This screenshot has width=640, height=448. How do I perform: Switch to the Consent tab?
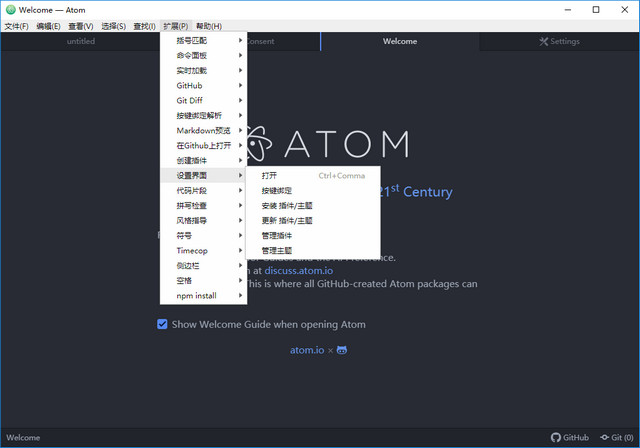tap(283, 41)
